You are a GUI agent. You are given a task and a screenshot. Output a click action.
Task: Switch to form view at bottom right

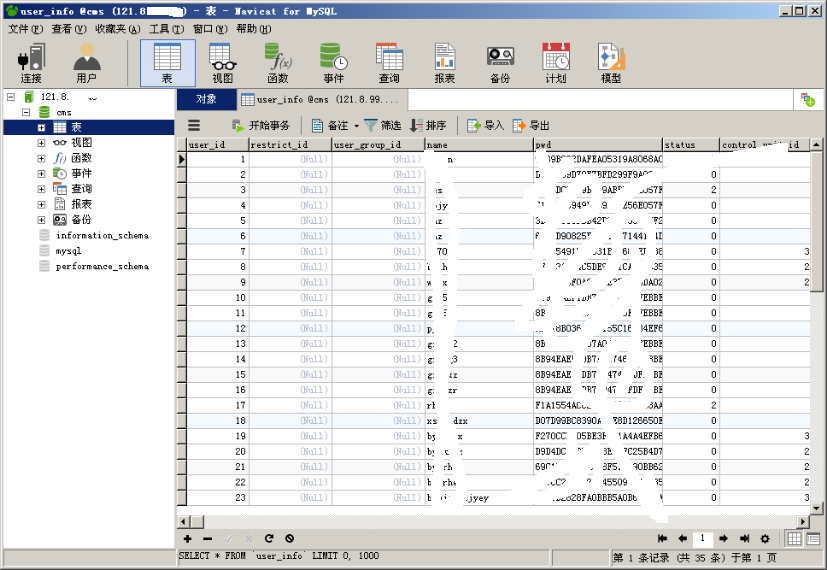[813, 539]
